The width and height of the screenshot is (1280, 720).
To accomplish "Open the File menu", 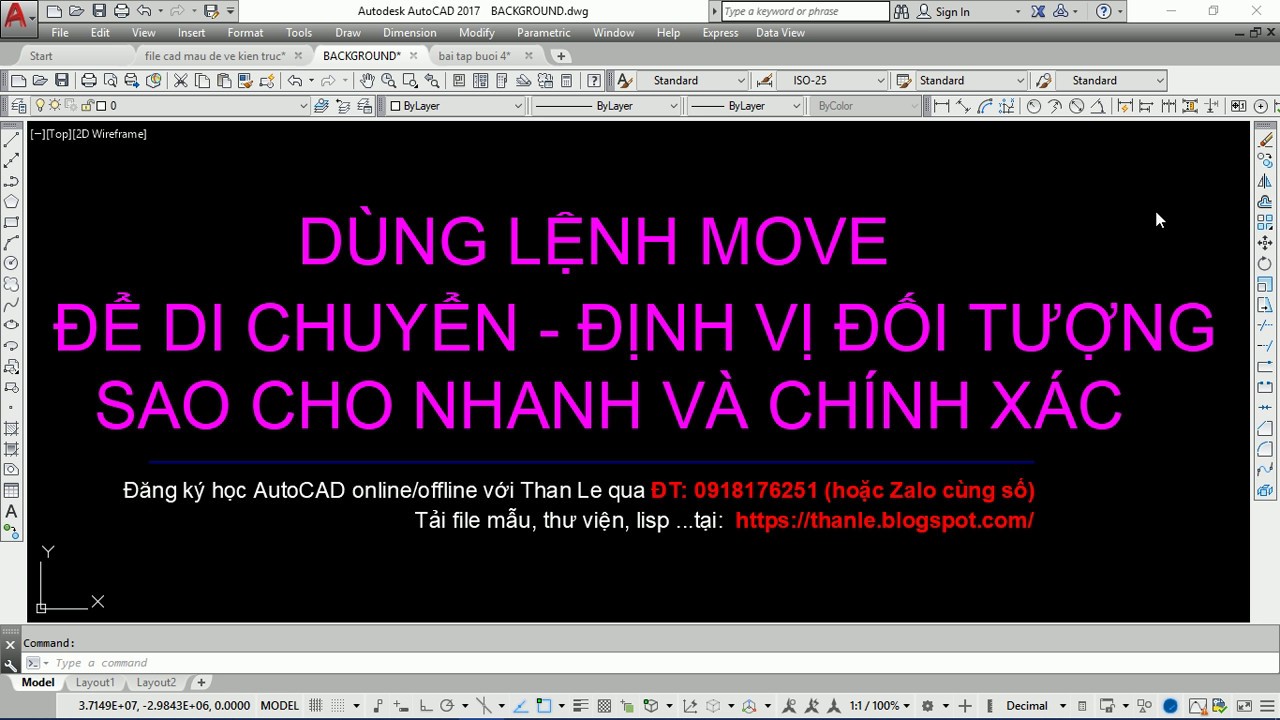I will [60, 33].
